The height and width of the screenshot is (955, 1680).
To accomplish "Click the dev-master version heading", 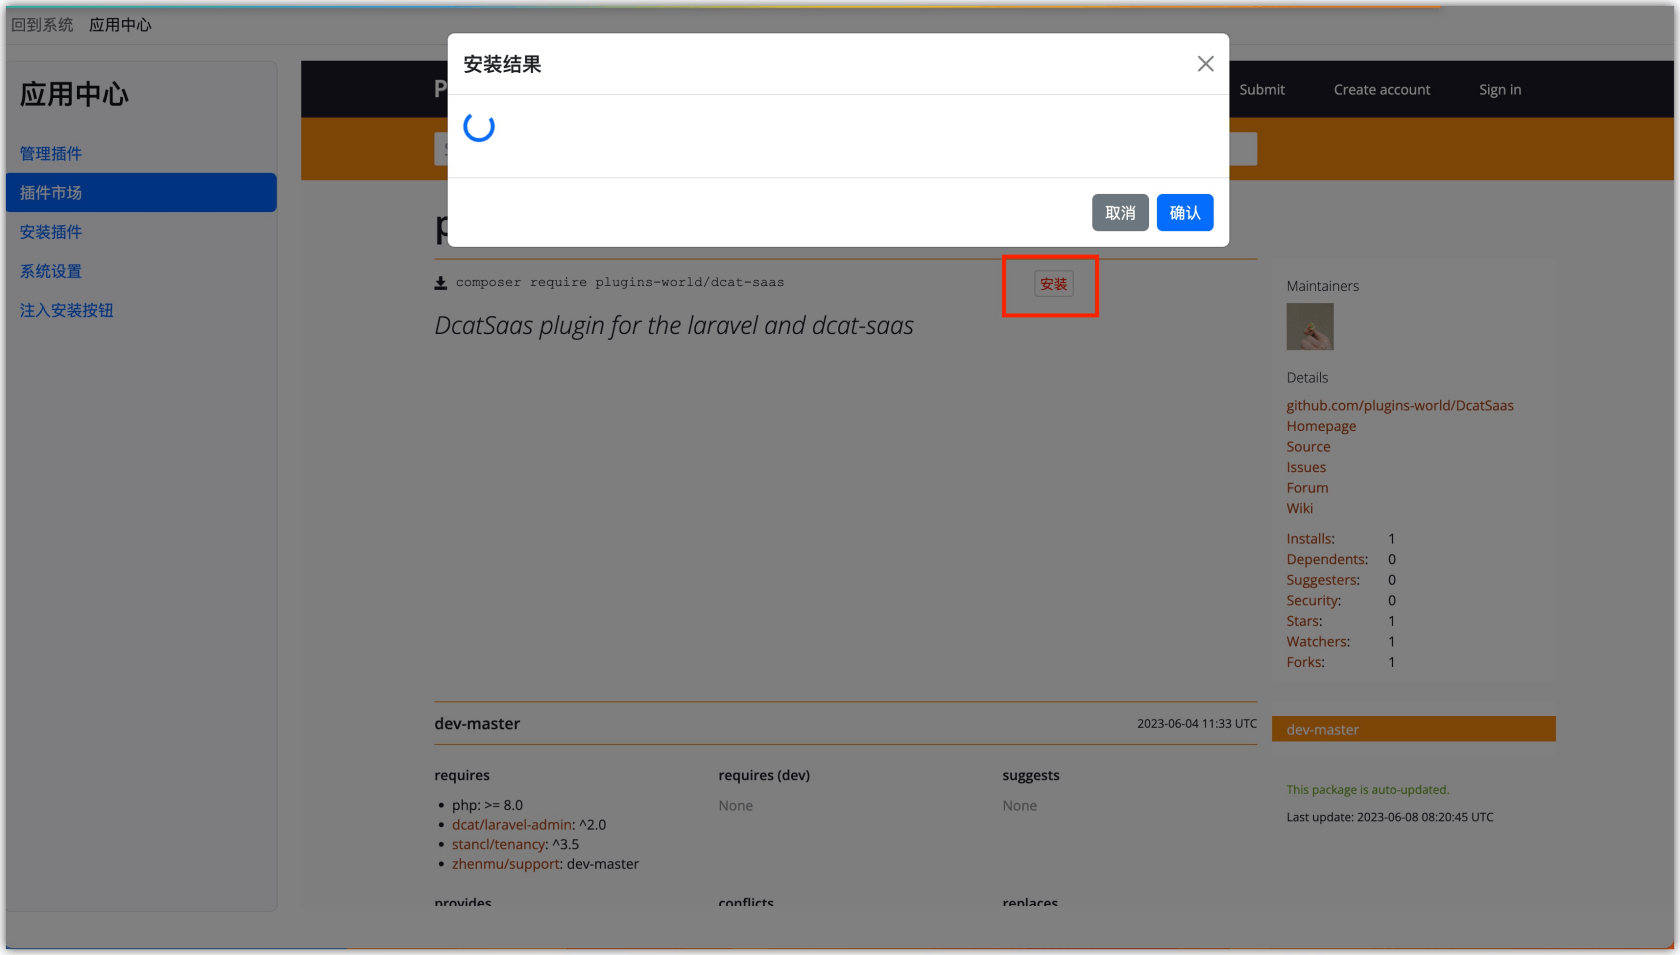I will (x=477, y=723).
